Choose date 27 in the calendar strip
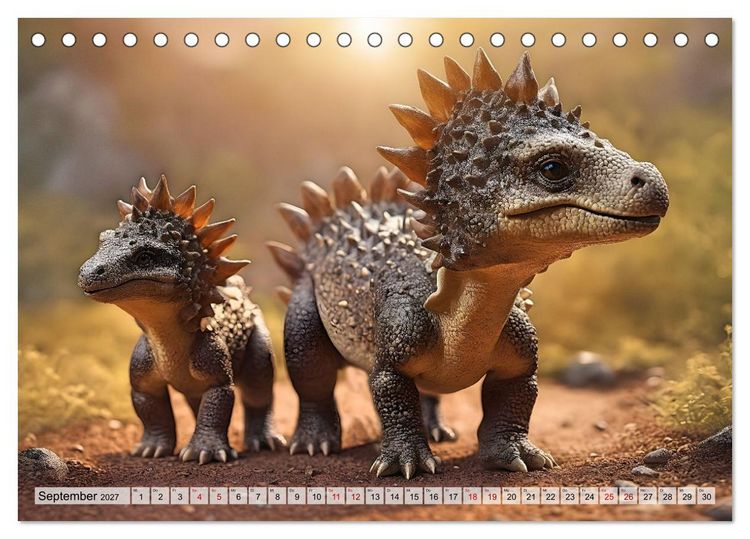750x539 pixels. pos(648,496)
